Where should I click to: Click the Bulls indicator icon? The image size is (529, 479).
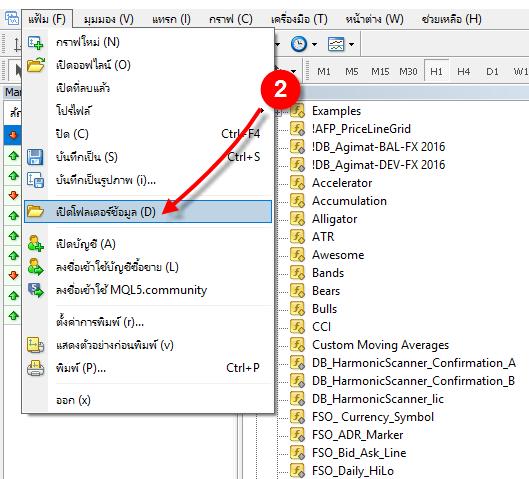297,308
